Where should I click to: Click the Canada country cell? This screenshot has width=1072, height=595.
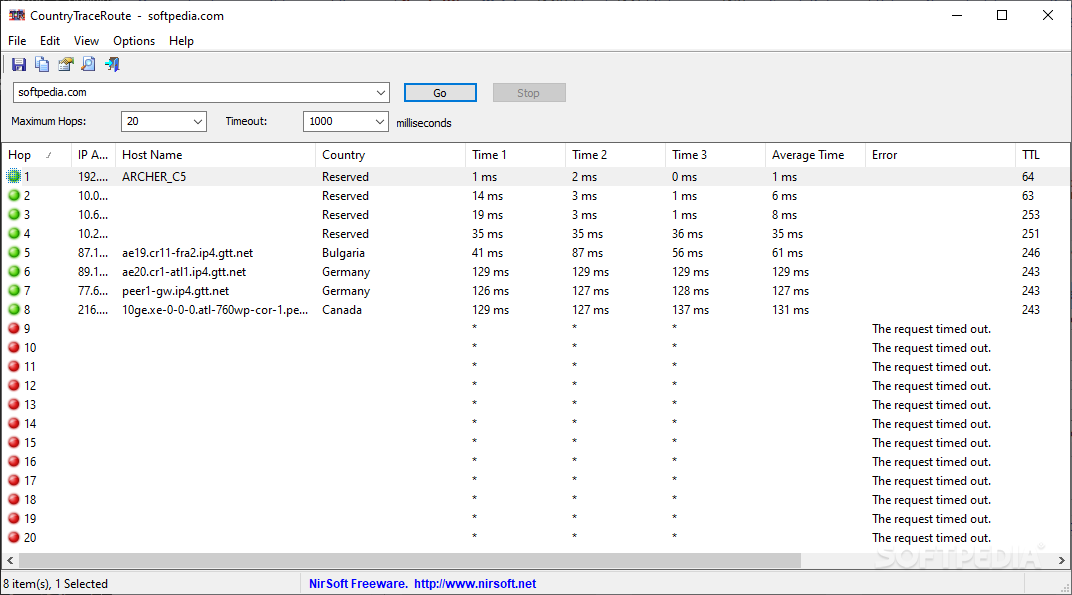pyautogui.click(x=342, y=310)
